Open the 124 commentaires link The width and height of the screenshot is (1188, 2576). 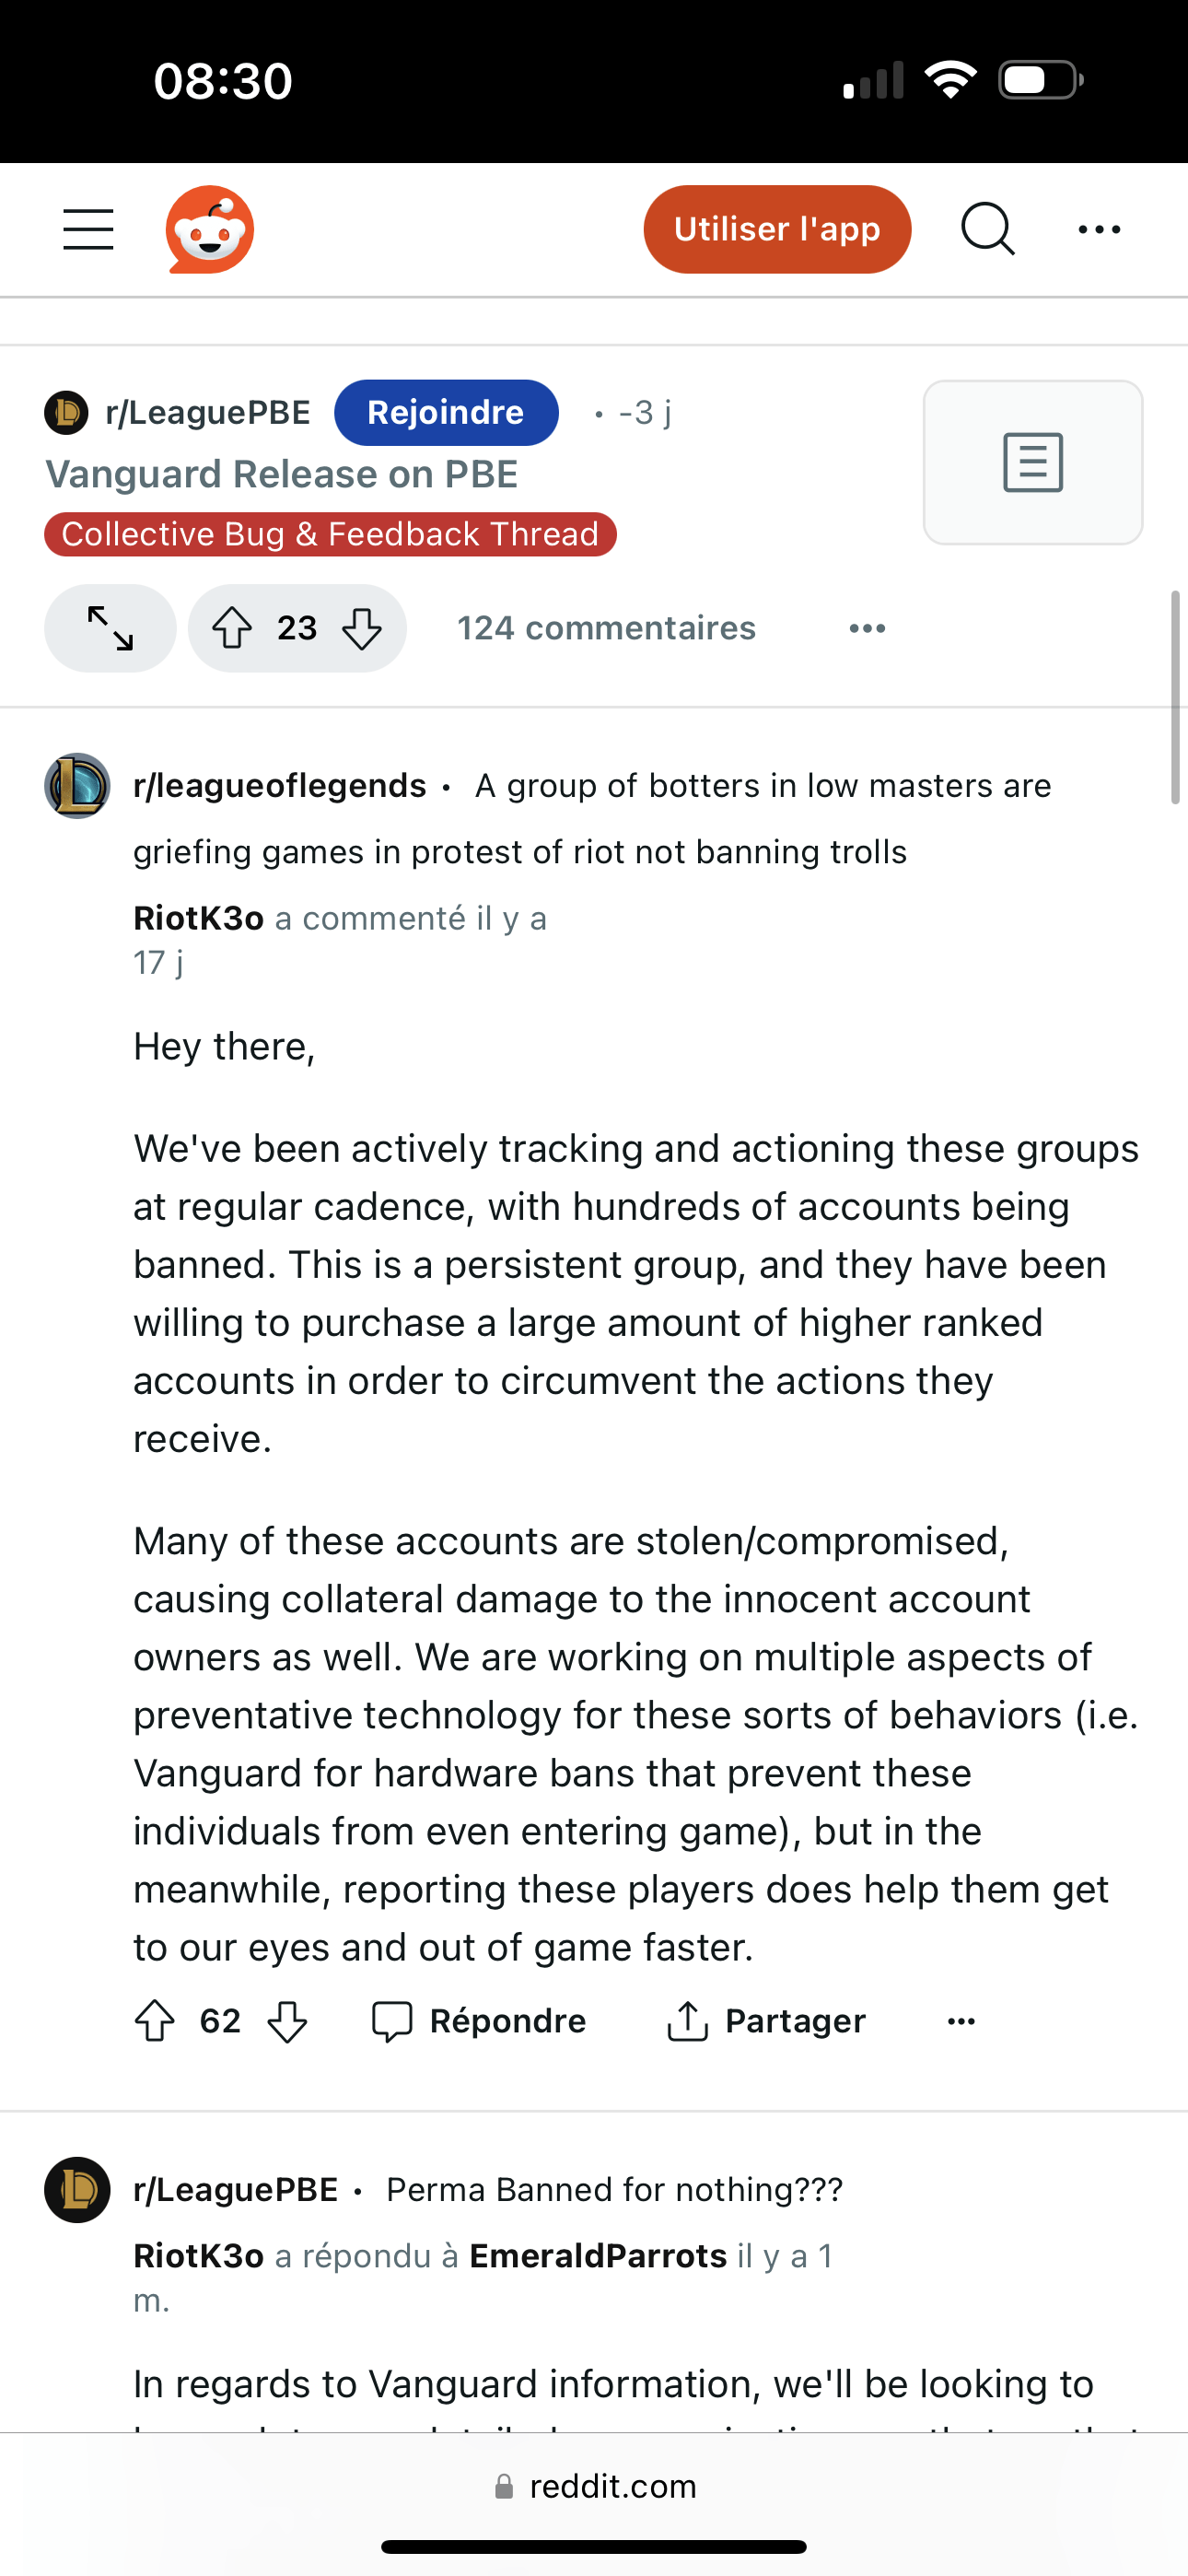[606, 628]
